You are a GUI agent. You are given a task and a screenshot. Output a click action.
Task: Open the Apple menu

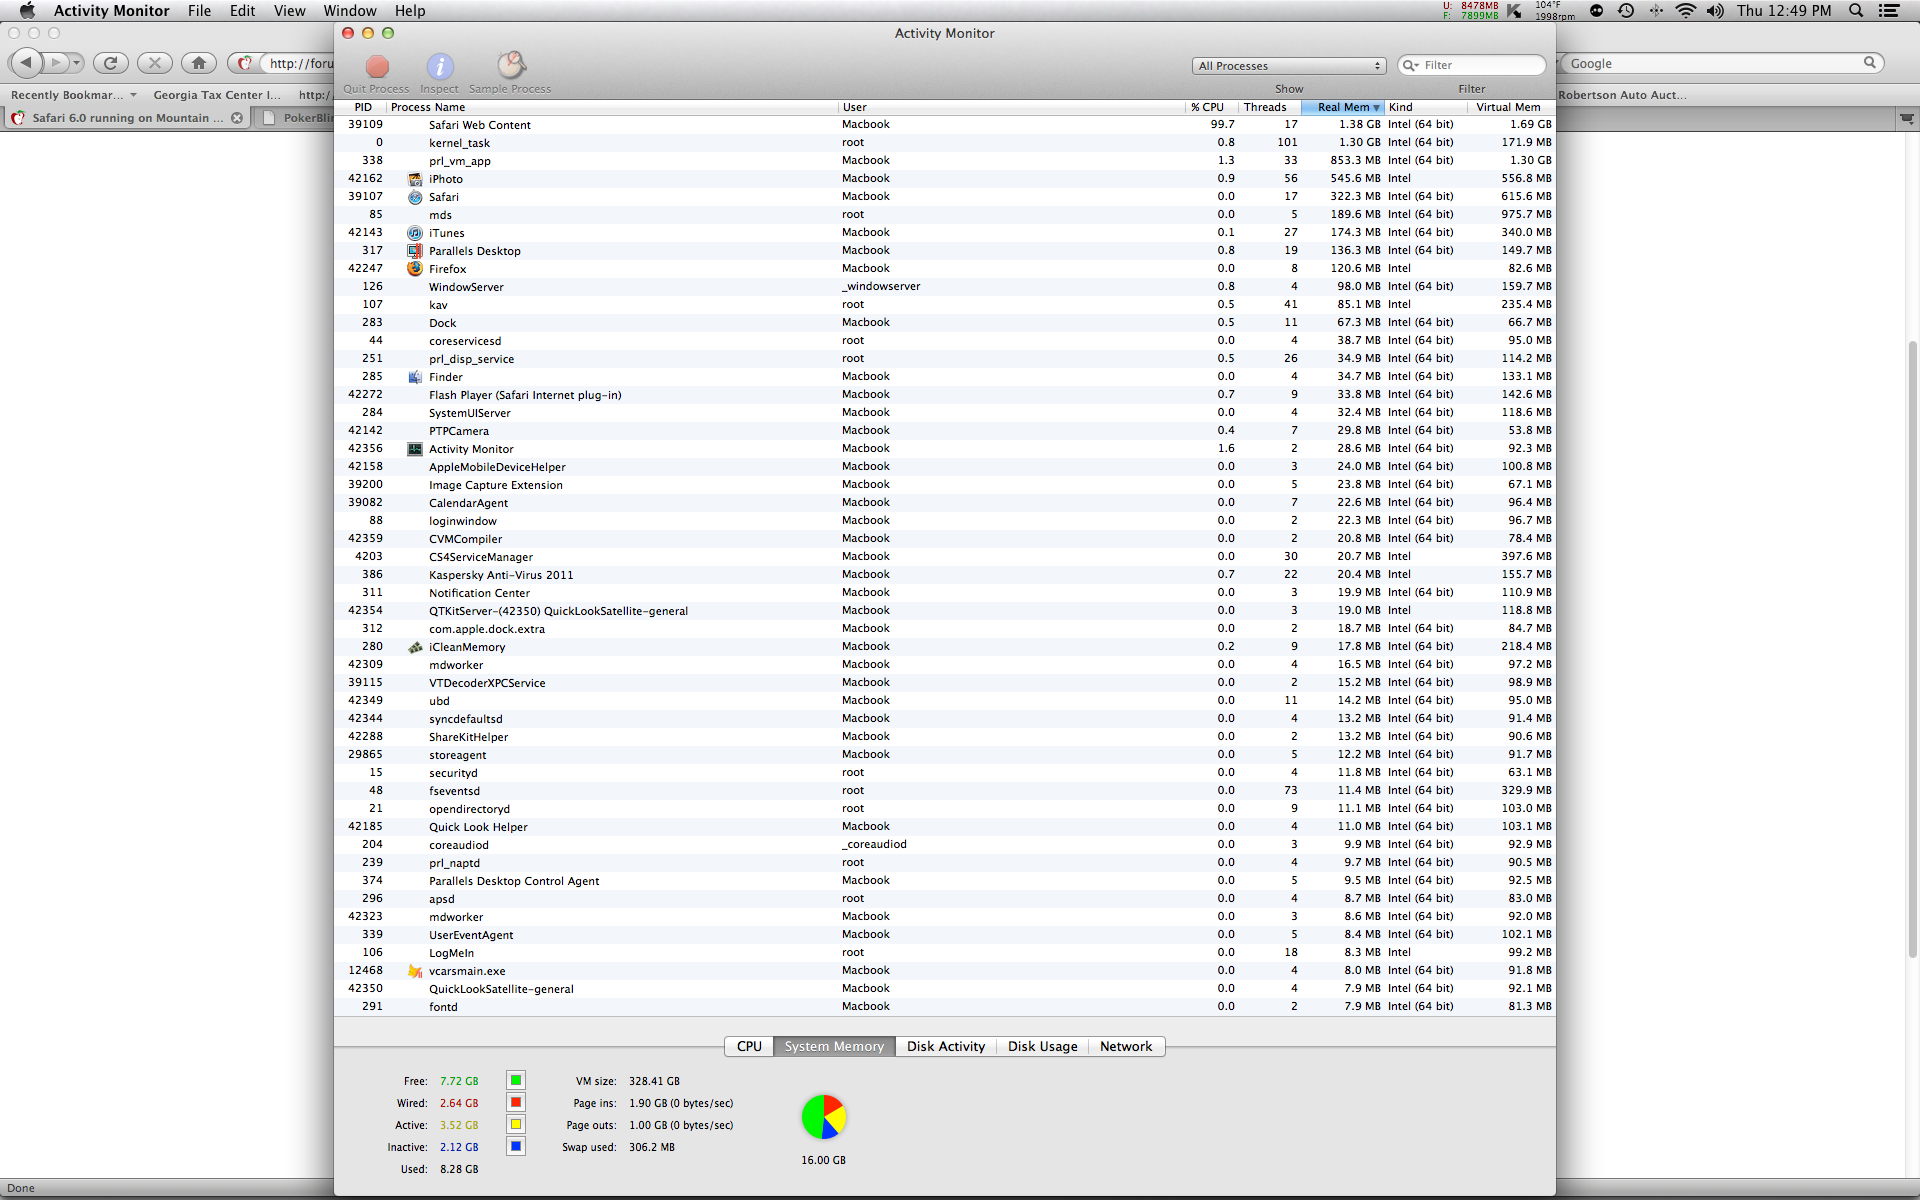coord(27,11)
